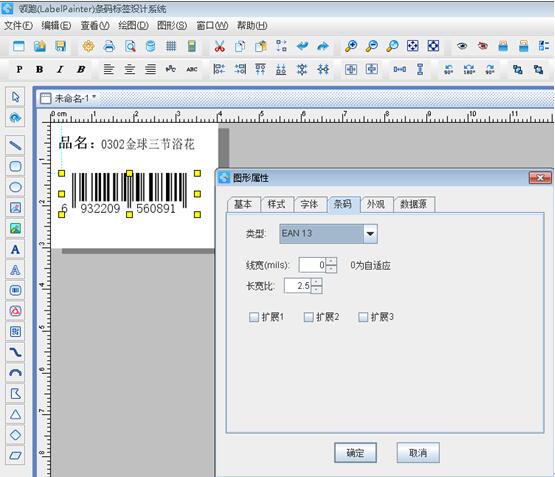Select the rounded rectangle tool
This screenshot has width=555, height=477.
pyautogui.click(x=15, y=166)
